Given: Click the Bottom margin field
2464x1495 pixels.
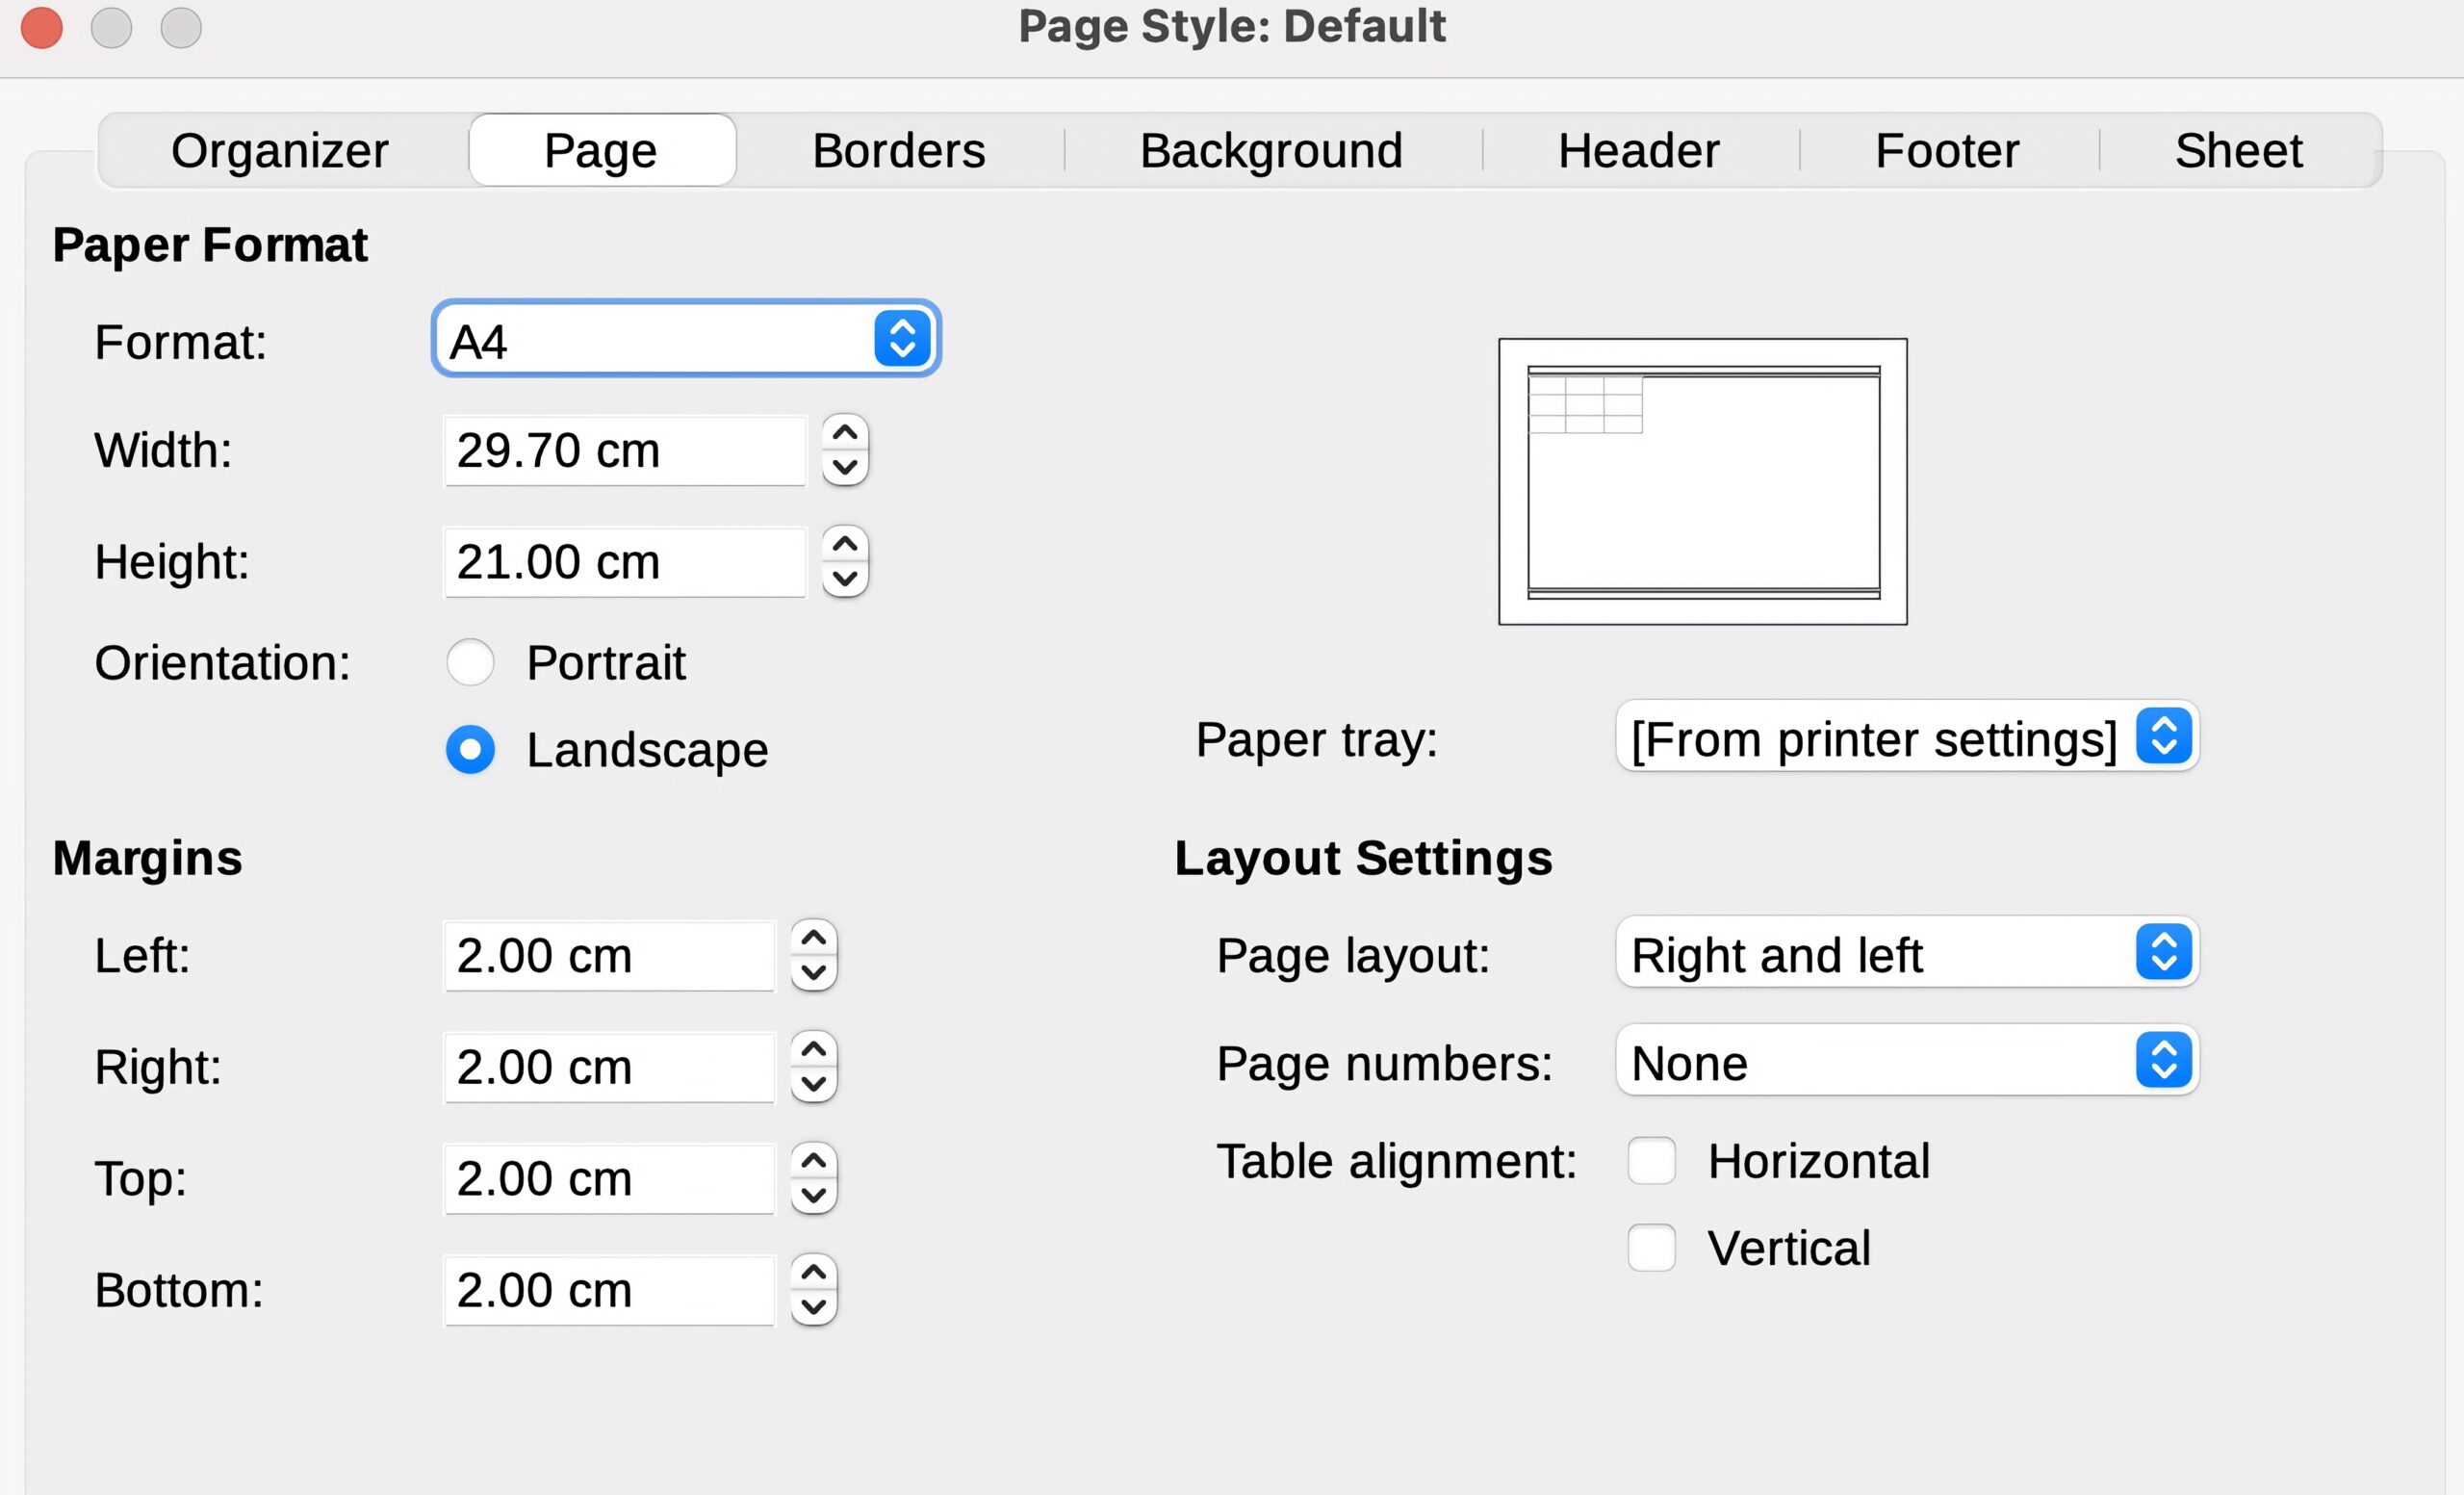Looking at the screenshot, I should [x=609, y=1290].
